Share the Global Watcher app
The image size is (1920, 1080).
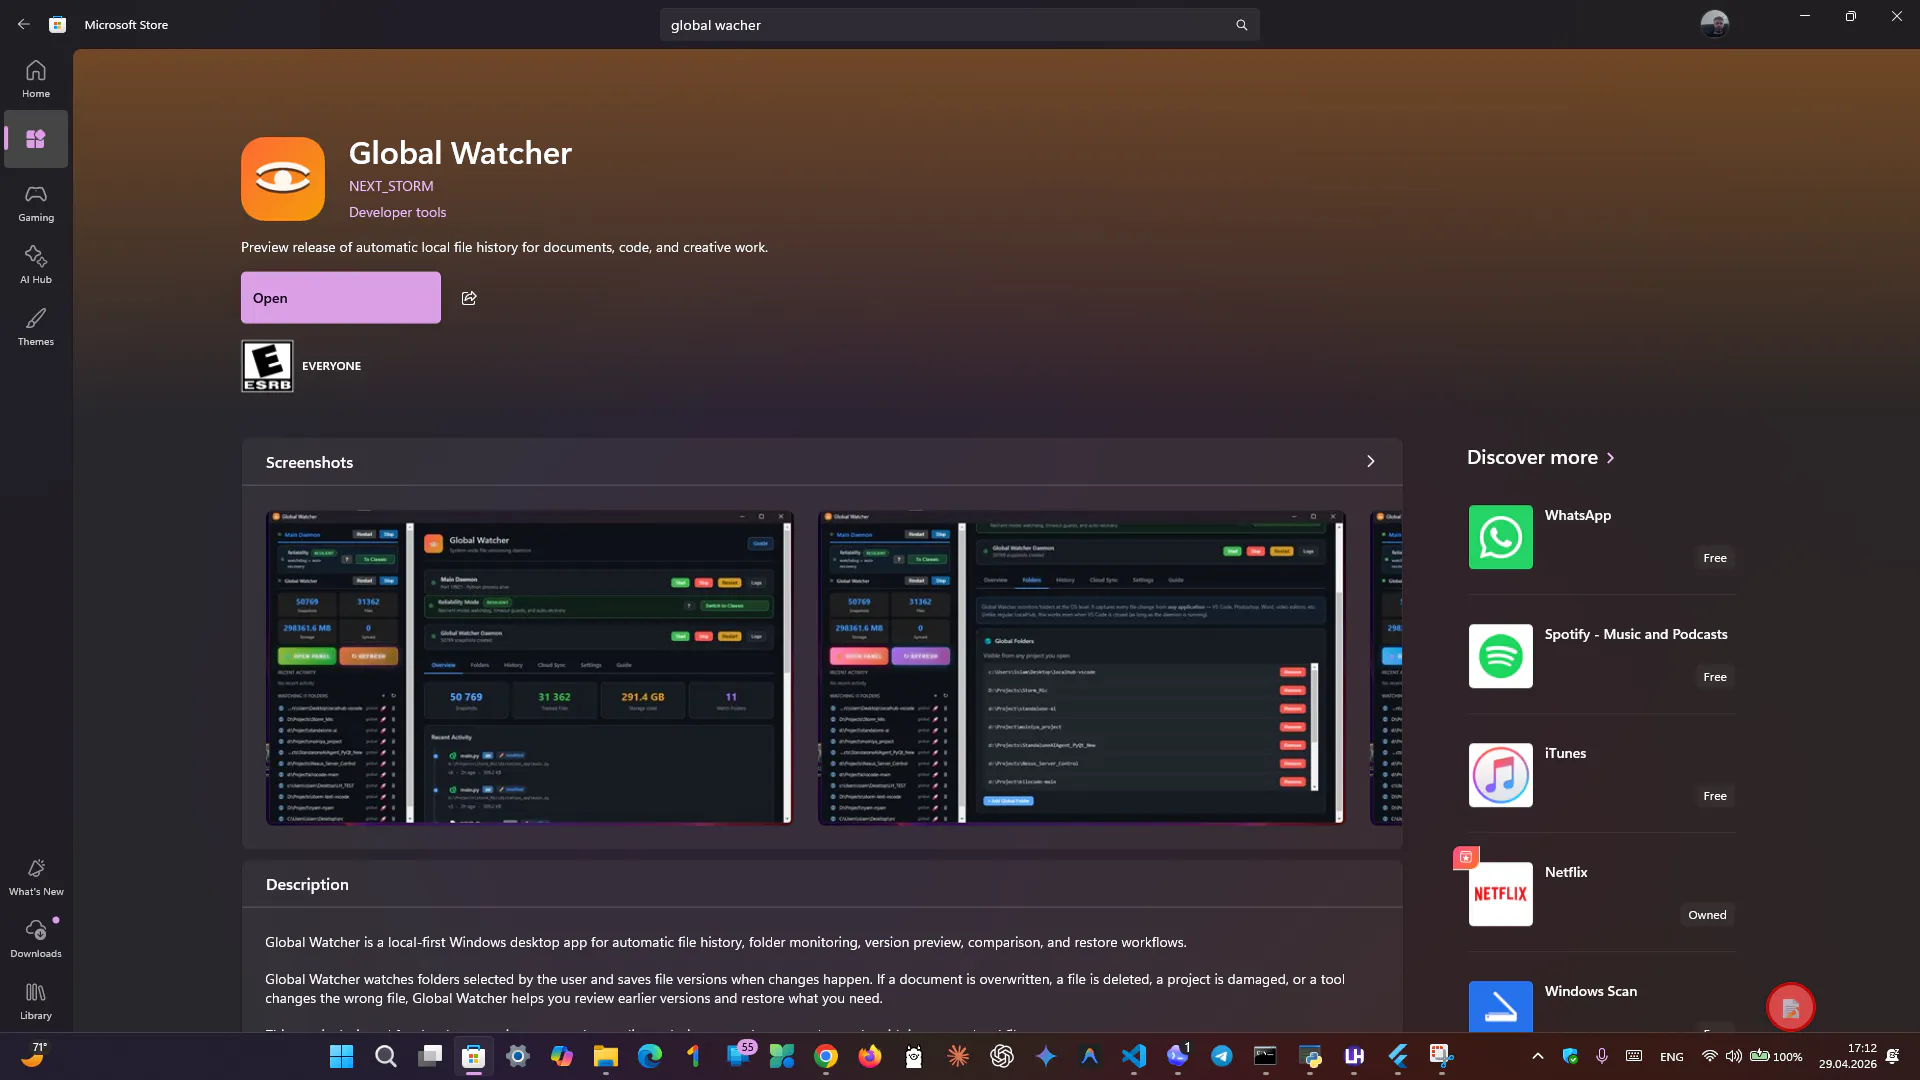469,298
